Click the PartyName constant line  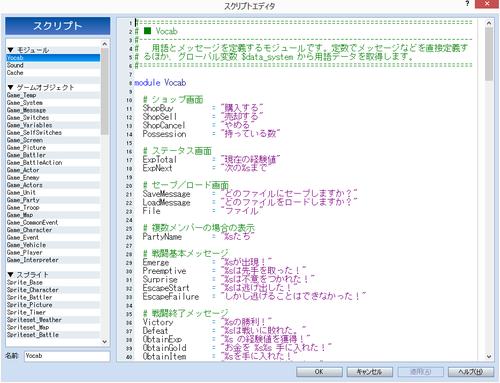click(x=199, y=237)
